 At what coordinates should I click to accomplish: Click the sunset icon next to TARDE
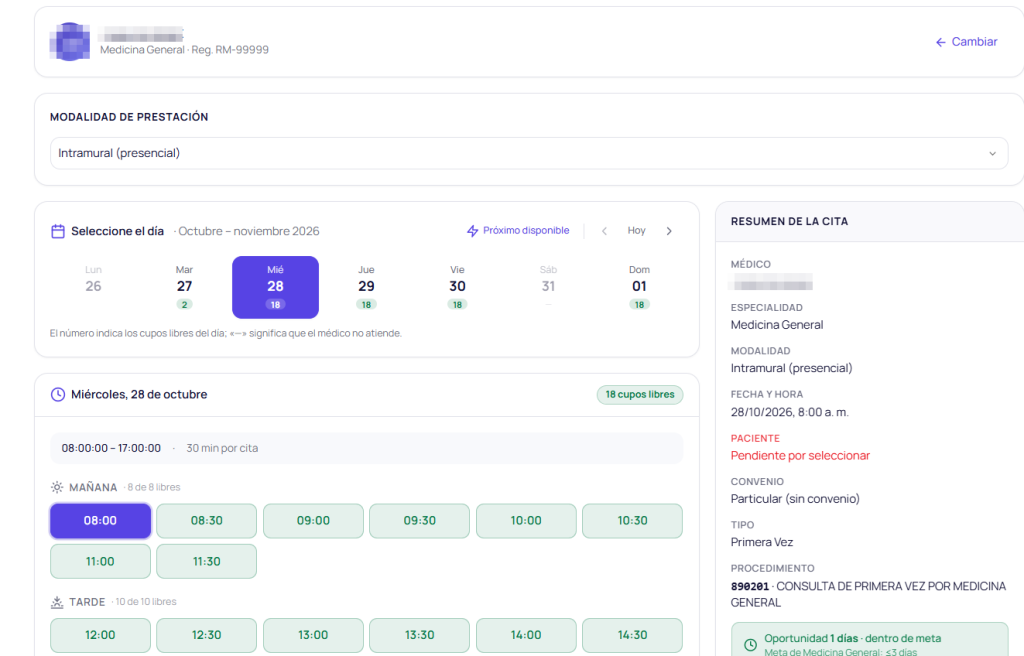pos(57,602)
